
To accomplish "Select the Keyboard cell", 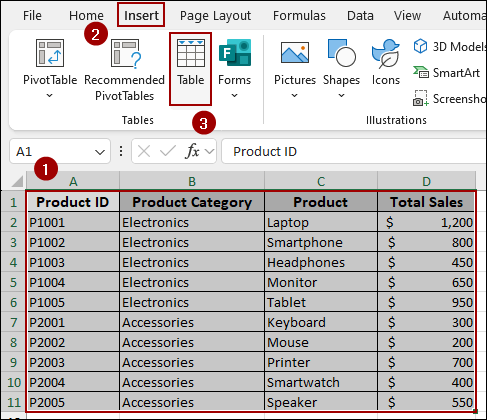I will (321, 322).
